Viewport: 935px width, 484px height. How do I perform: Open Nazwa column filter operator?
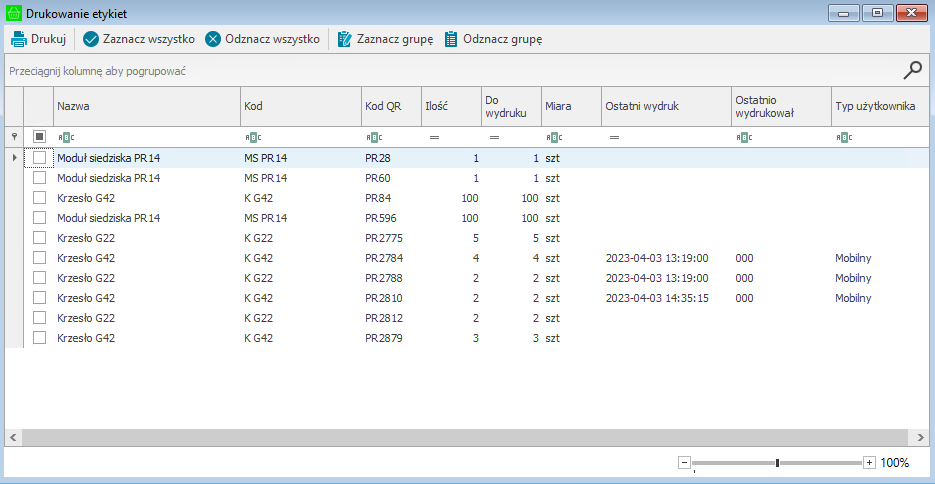(65, 137)
